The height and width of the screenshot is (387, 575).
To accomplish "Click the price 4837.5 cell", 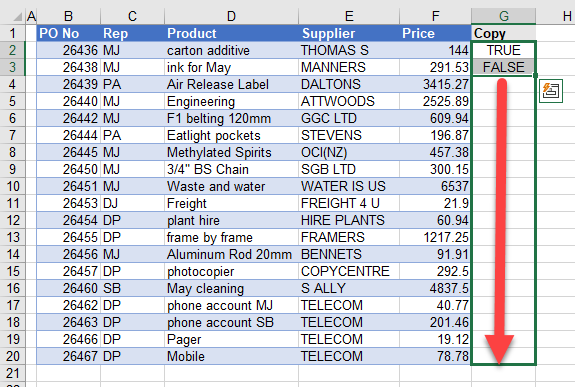I will tap(435, 288).
